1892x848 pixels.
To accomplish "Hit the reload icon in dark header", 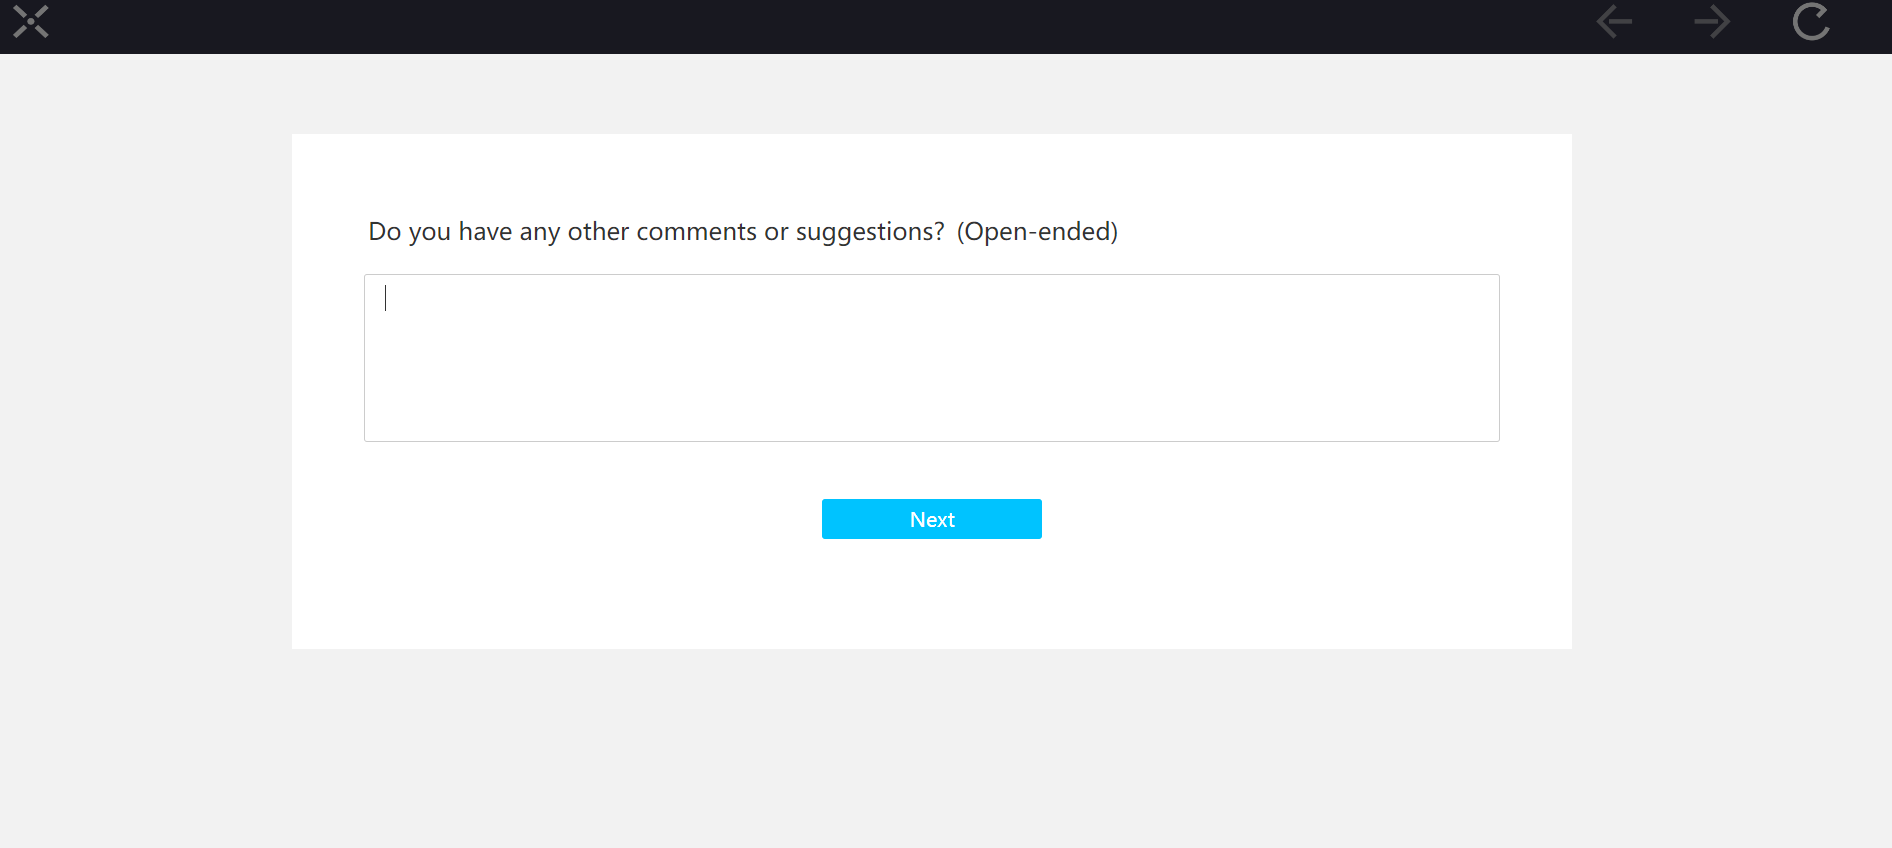I will [x=1811, y=22].
